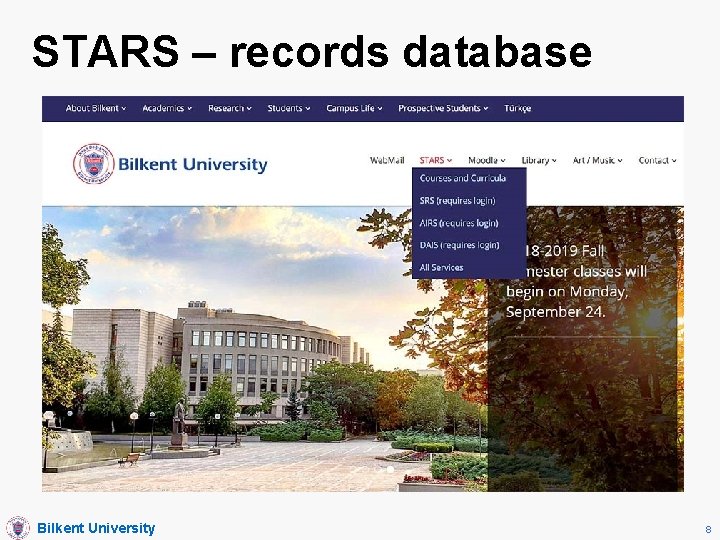Viewport: 720px width, 540px height.
Task: Open the About Bilkent dropdown menu
Action: [x=96, y=108]
